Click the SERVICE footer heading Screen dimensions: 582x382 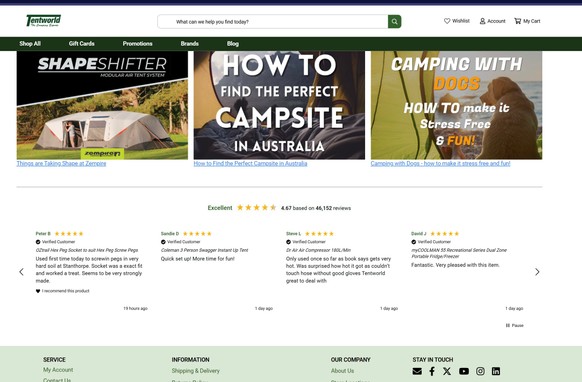54,360
